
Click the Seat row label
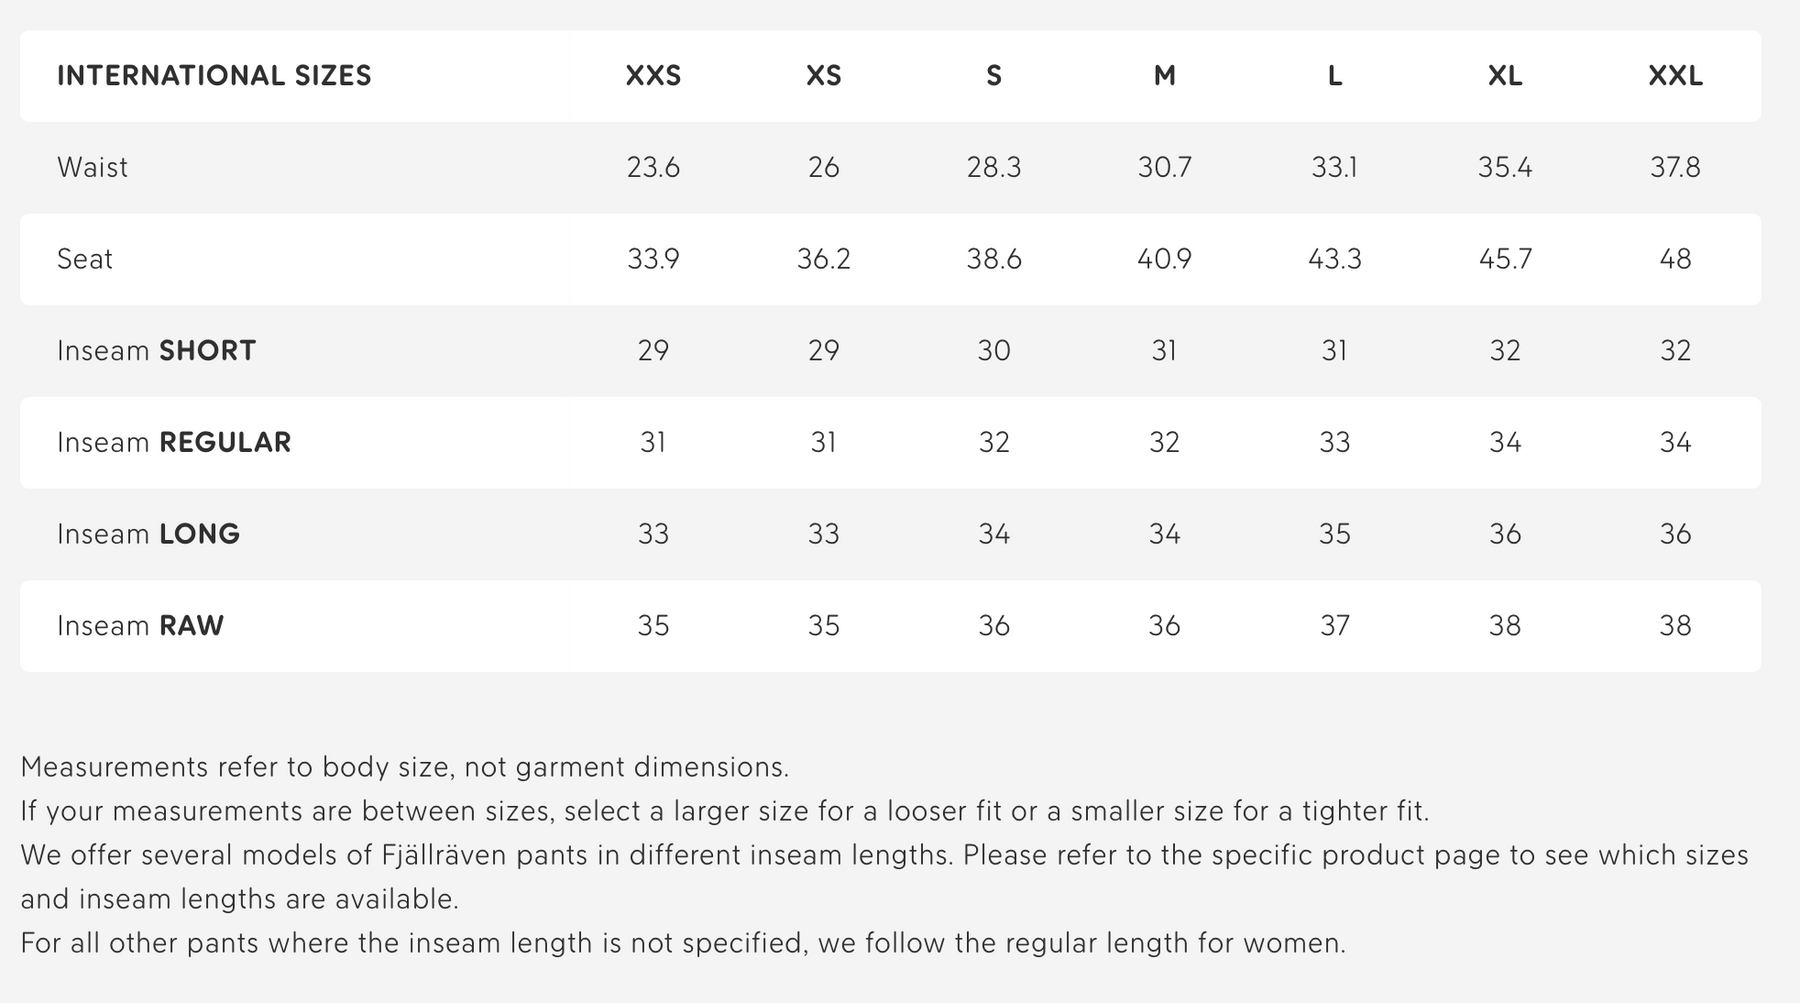tap(85, 259)
